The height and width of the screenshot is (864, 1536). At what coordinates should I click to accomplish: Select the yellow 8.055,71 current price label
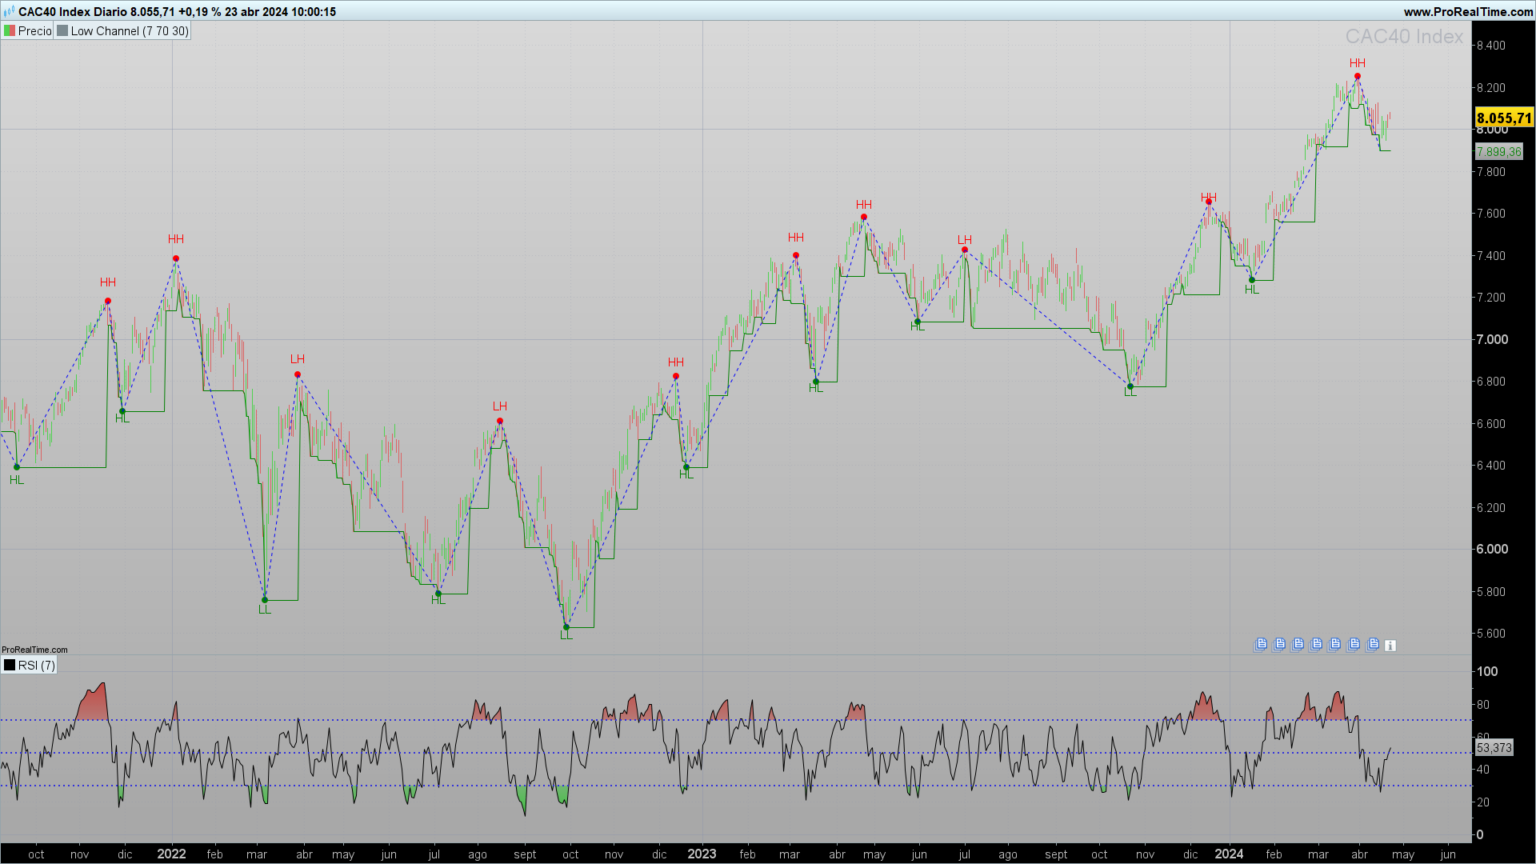click(x=1503, y=118)
